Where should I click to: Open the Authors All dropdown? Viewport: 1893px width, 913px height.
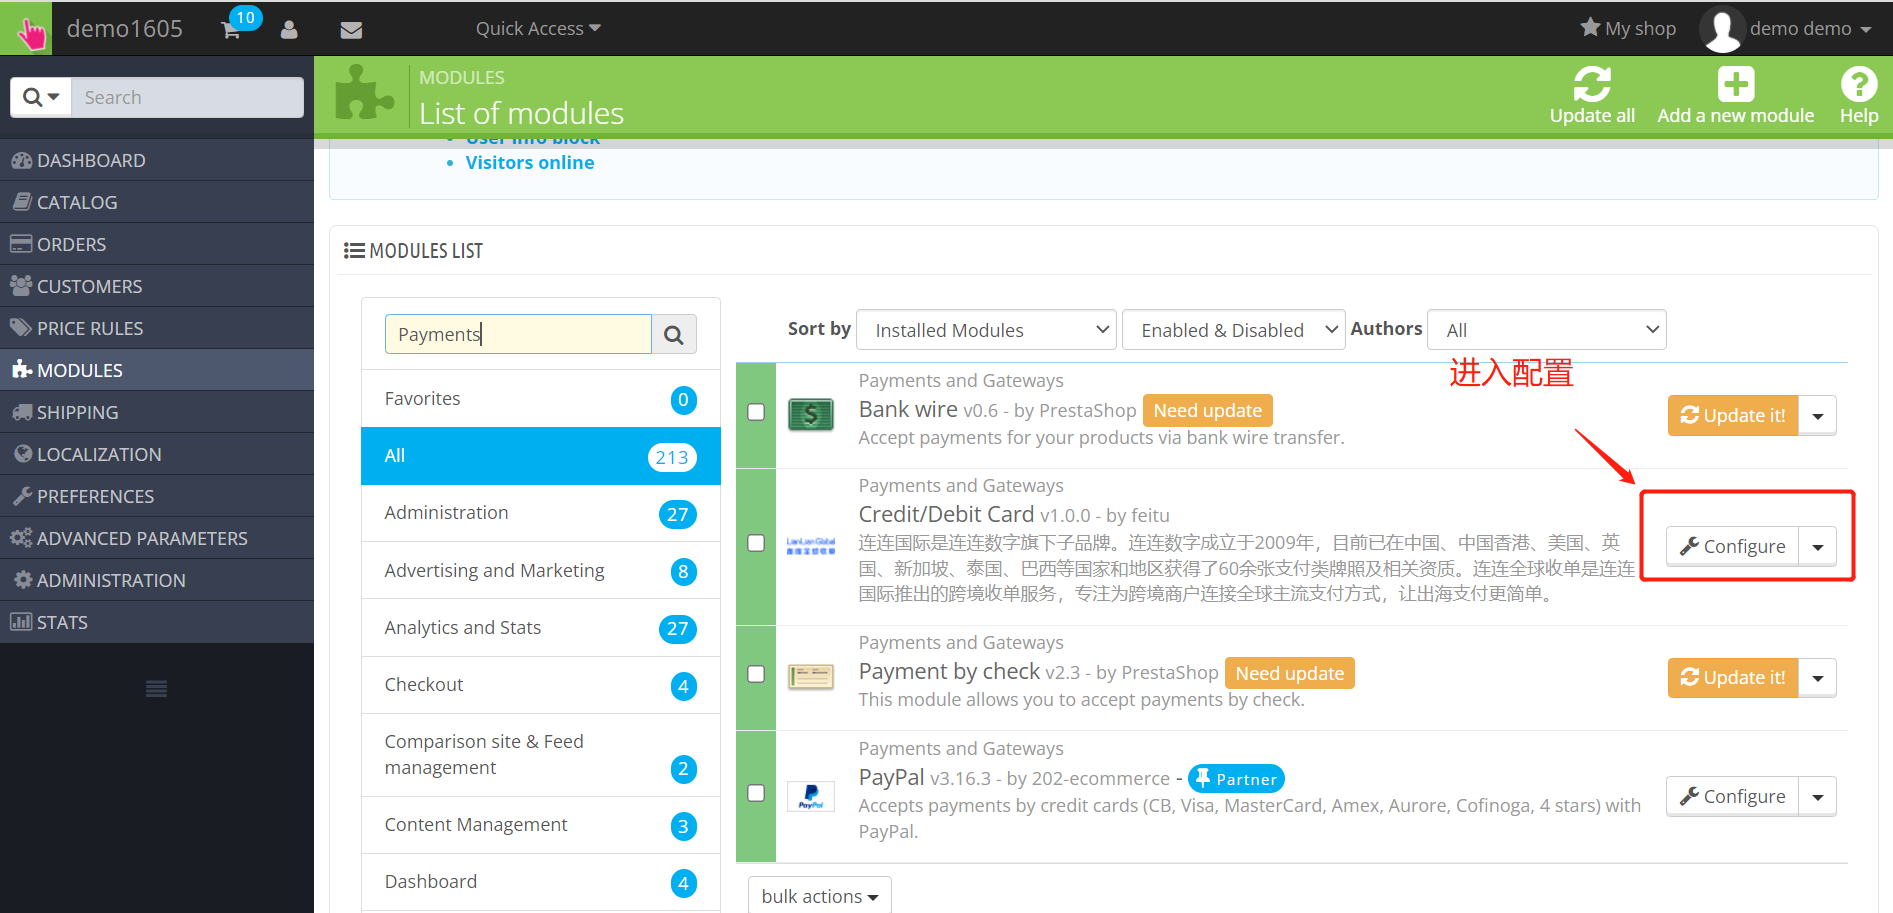(1547, 330)
